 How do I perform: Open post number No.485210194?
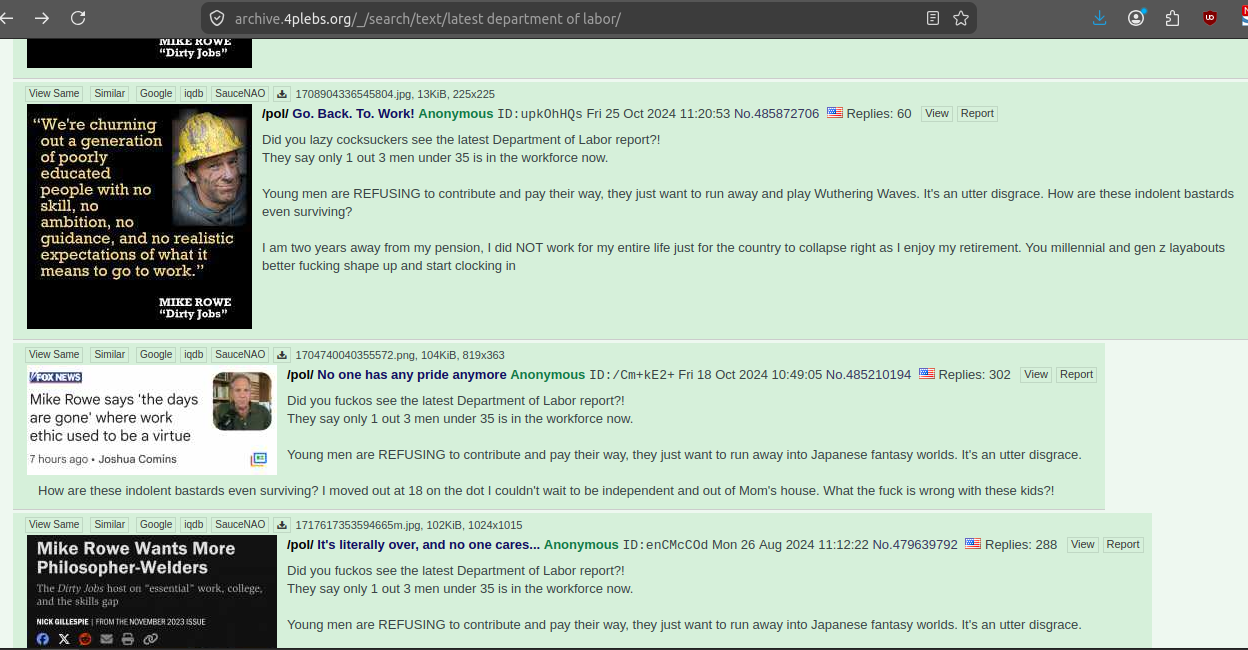(x=869, y=374)
